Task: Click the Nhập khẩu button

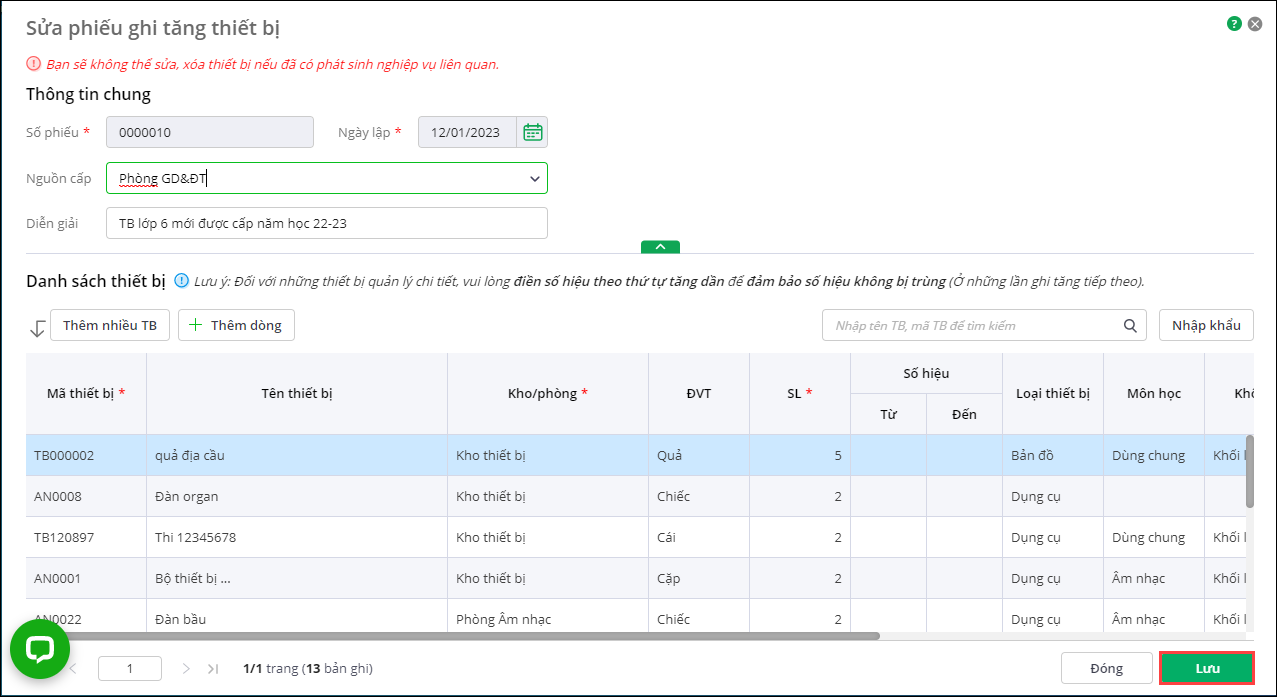Action: tap(1206, 325)
